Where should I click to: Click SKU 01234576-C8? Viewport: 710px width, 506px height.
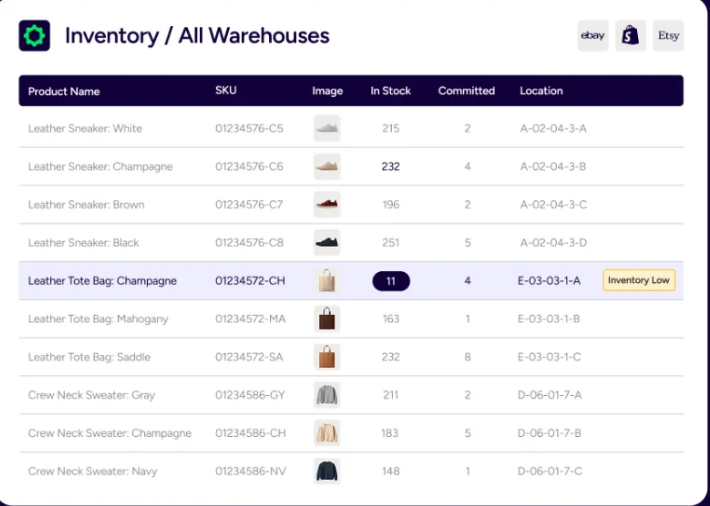[249, 243]
